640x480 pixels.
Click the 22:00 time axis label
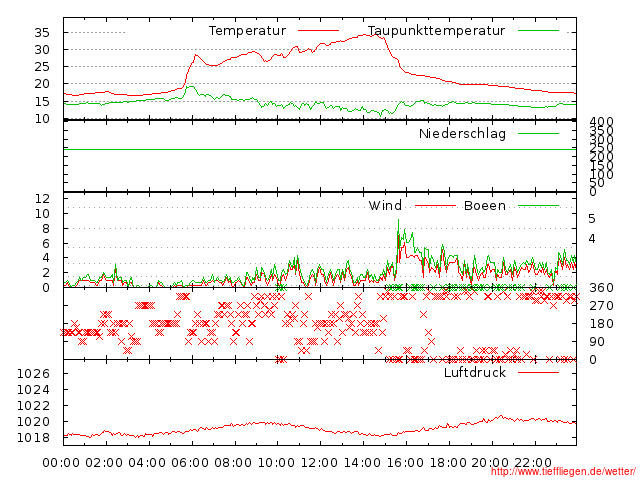click(x=533, y=463)
